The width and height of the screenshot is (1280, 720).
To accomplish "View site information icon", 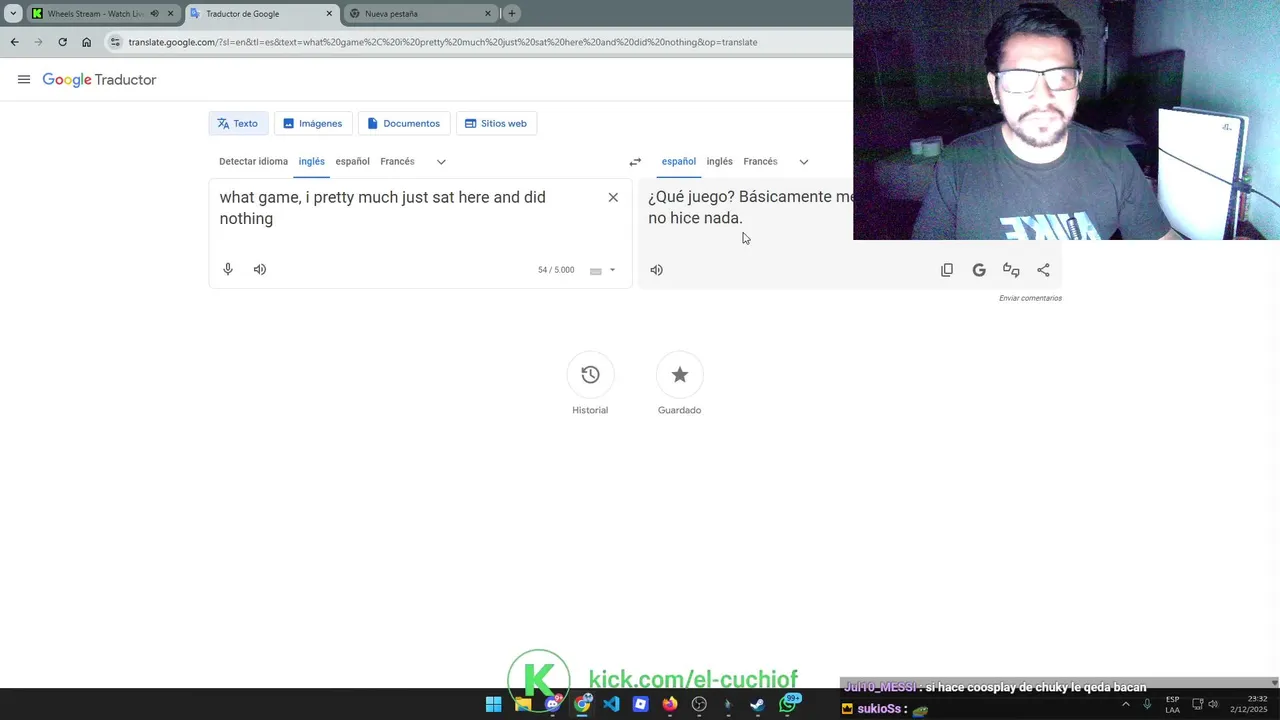I will point(115,42).
